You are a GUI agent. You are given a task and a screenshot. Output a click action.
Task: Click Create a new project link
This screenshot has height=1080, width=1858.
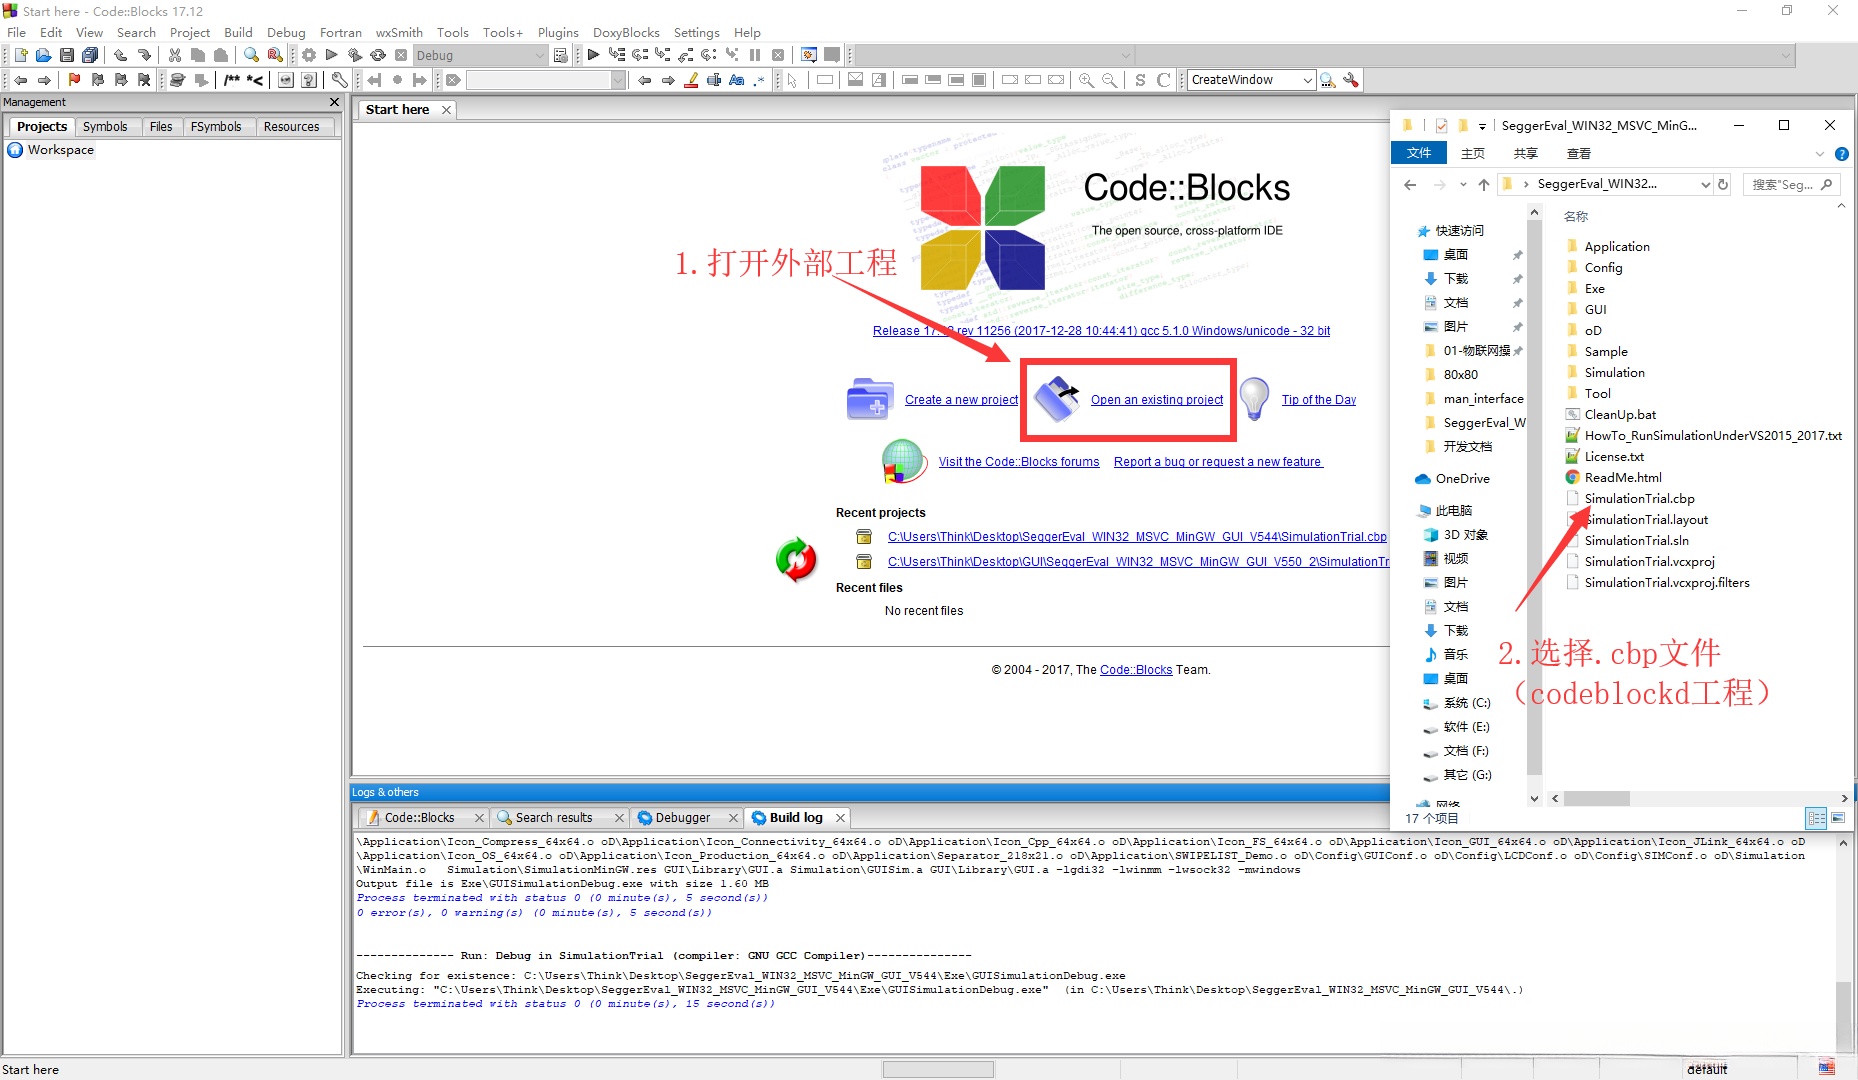click(961, 400)
